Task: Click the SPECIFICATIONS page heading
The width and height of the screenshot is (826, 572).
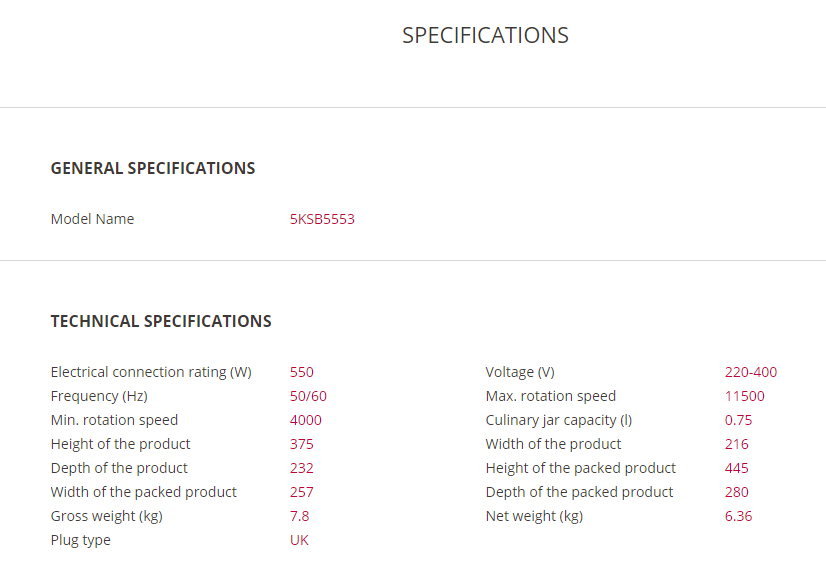Action: pyautogui.click(x=485, y=35)
